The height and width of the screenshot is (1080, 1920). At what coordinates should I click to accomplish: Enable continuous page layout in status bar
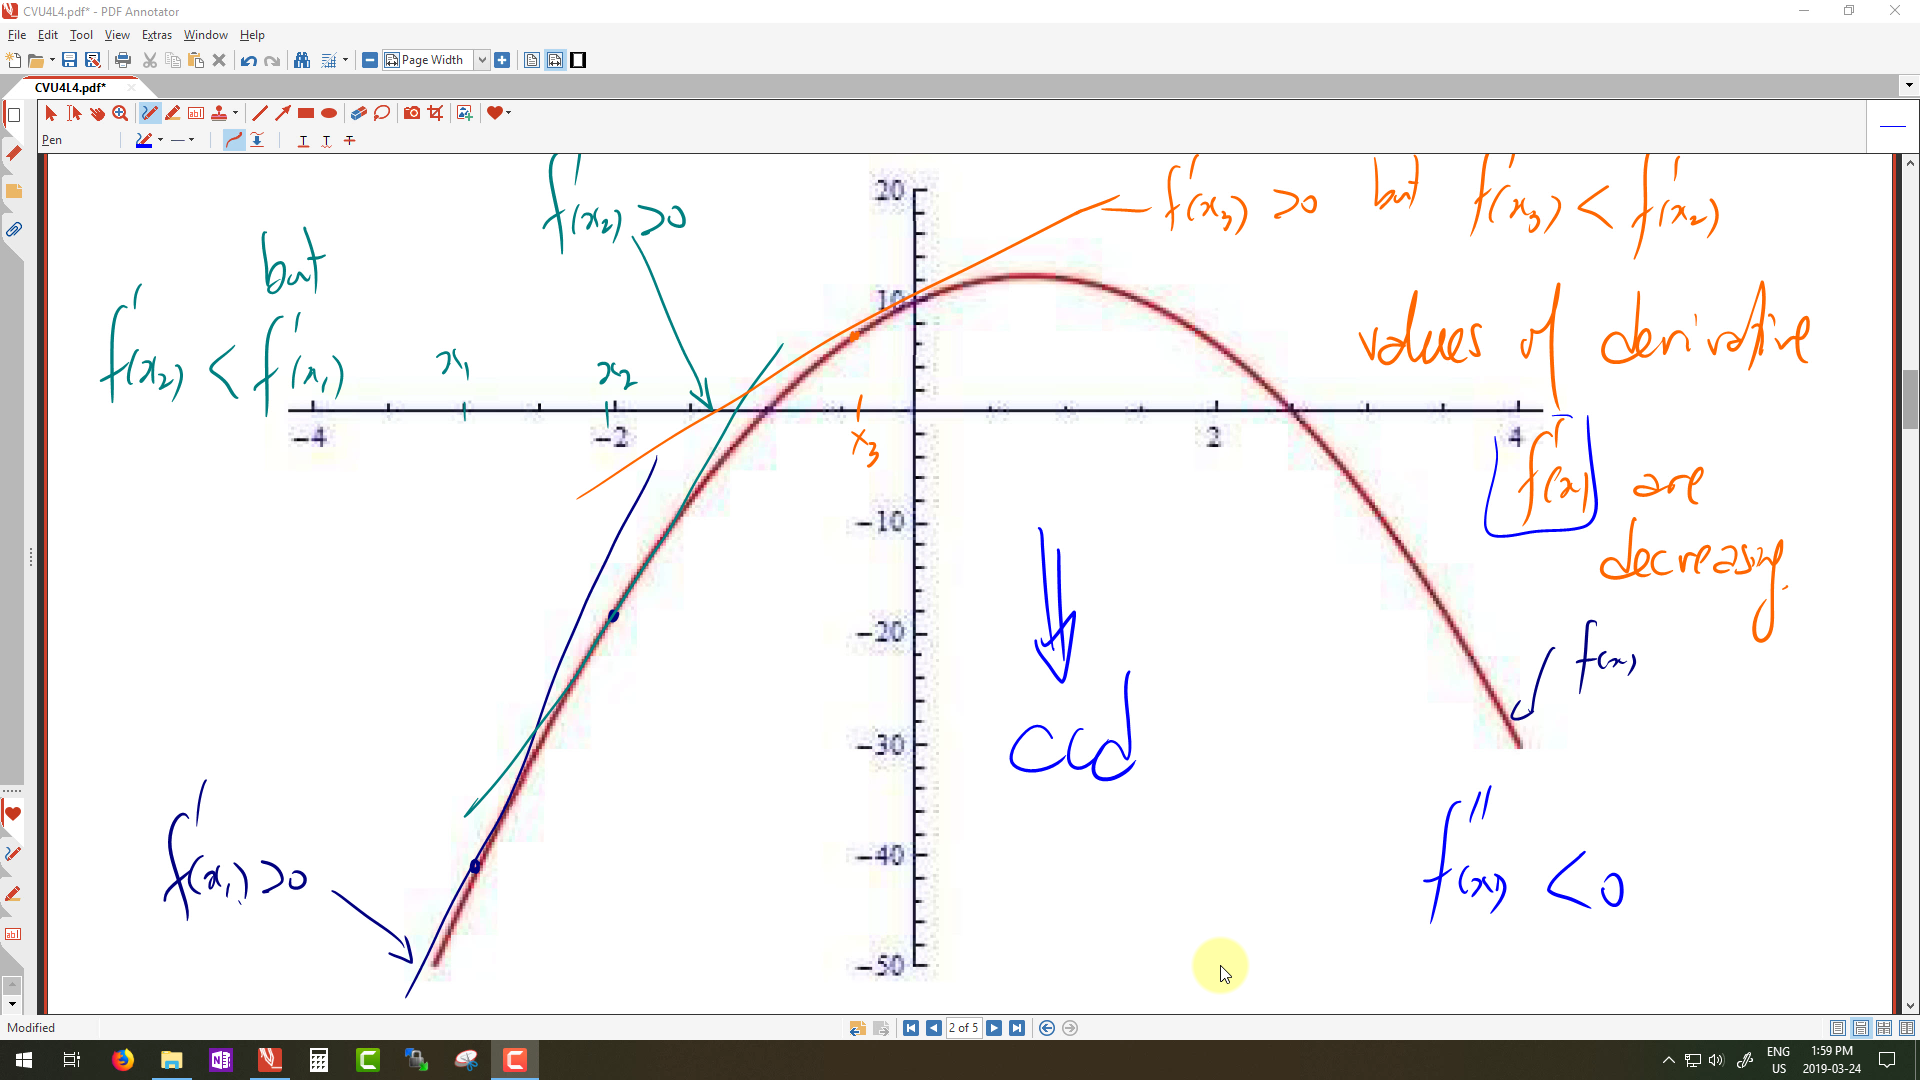click(x=1861, y=1028)
